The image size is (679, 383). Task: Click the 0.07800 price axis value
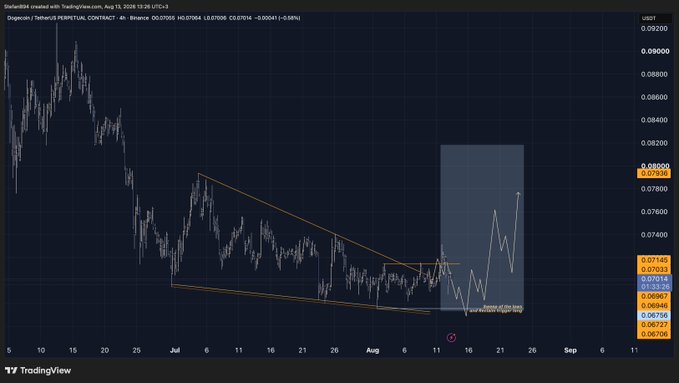(654, 189)
